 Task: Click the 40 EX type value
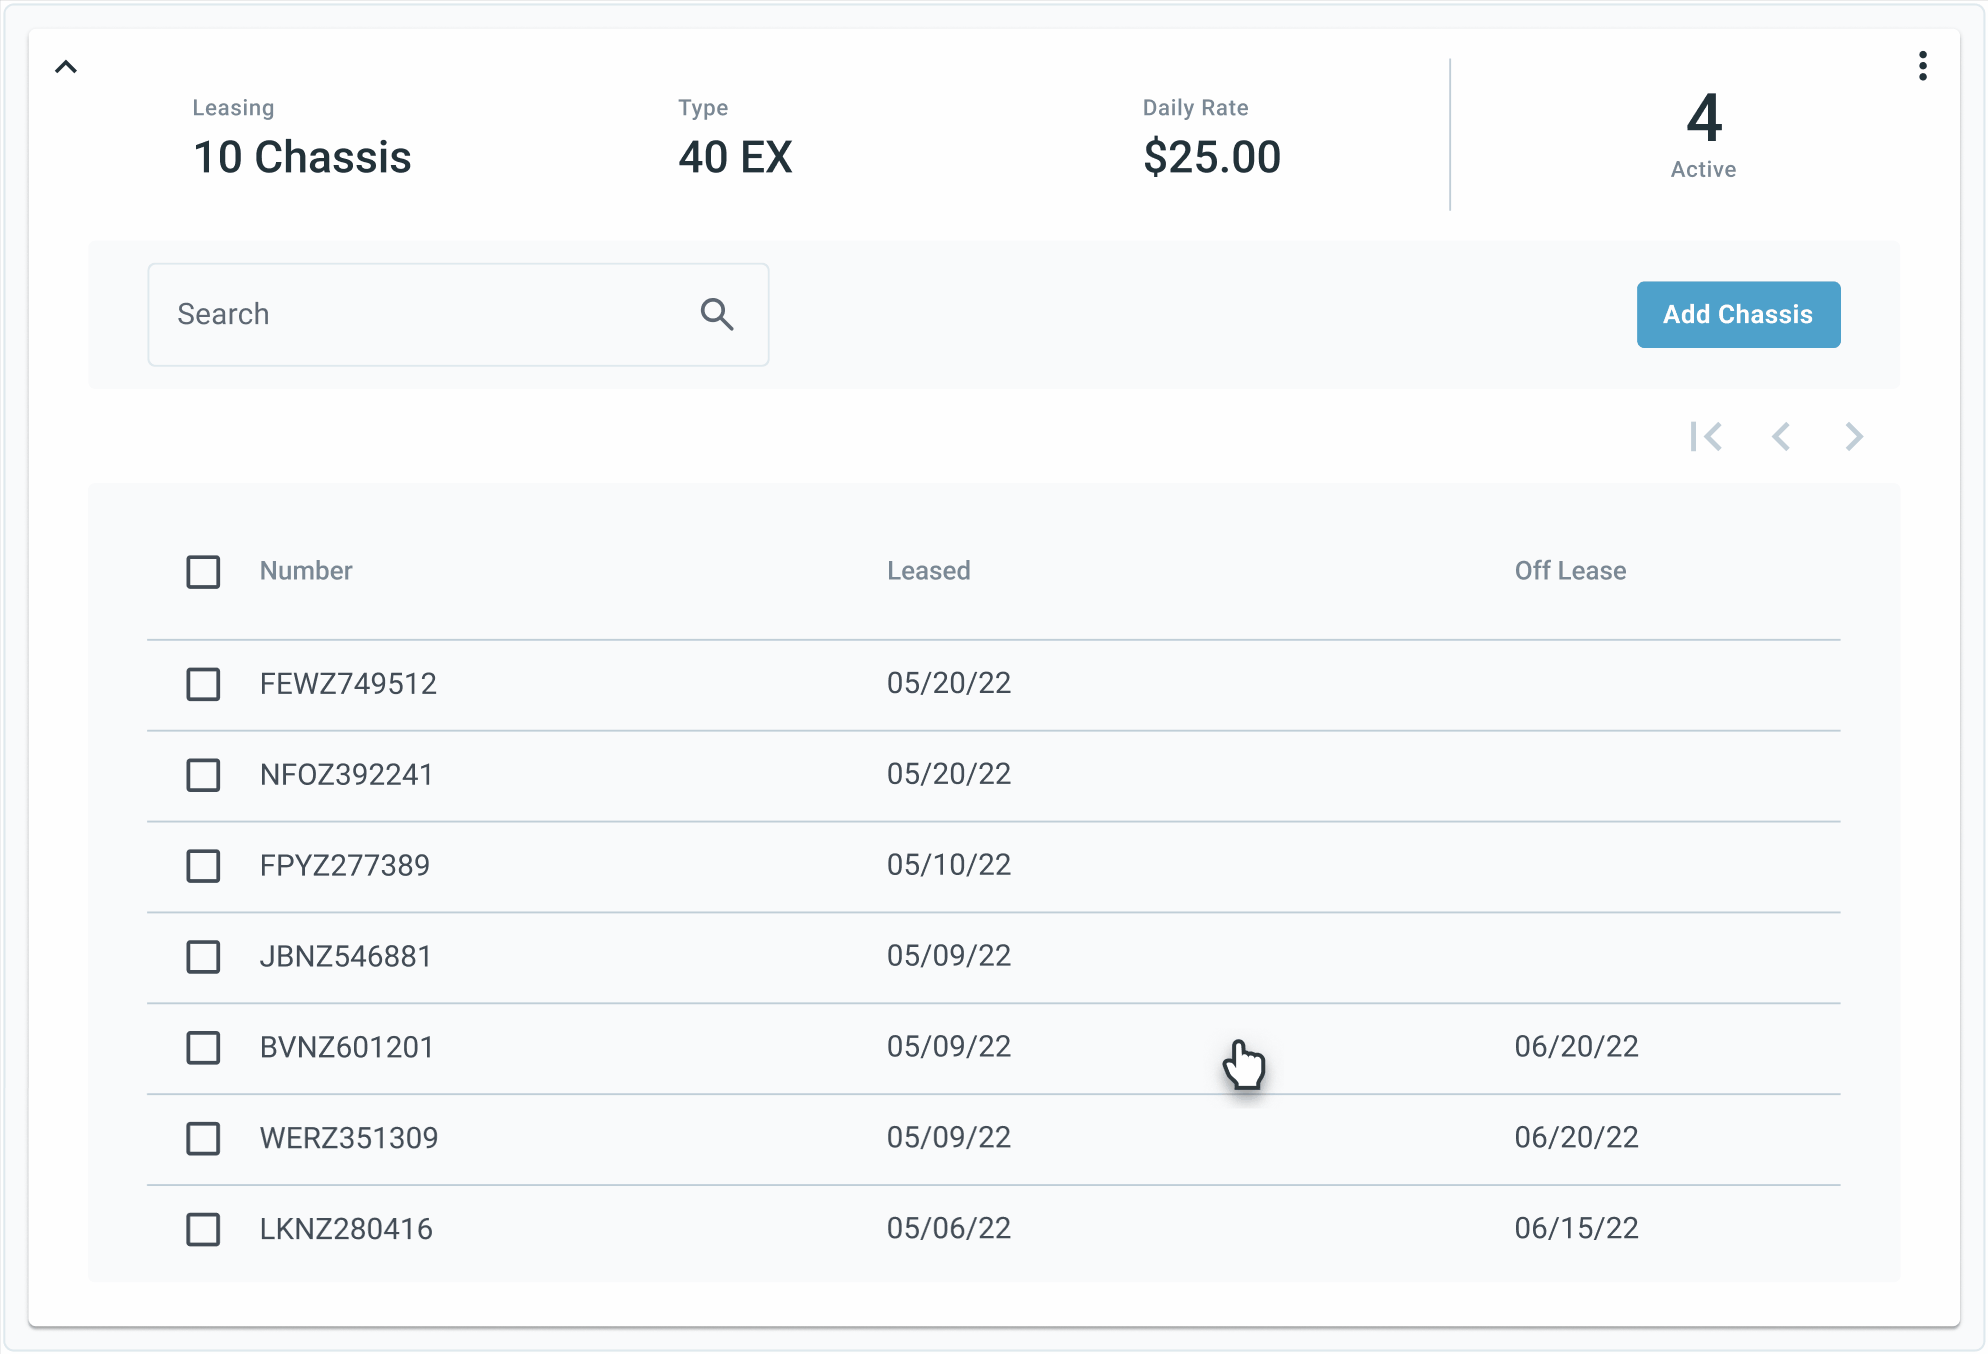(x=735, y=158)
